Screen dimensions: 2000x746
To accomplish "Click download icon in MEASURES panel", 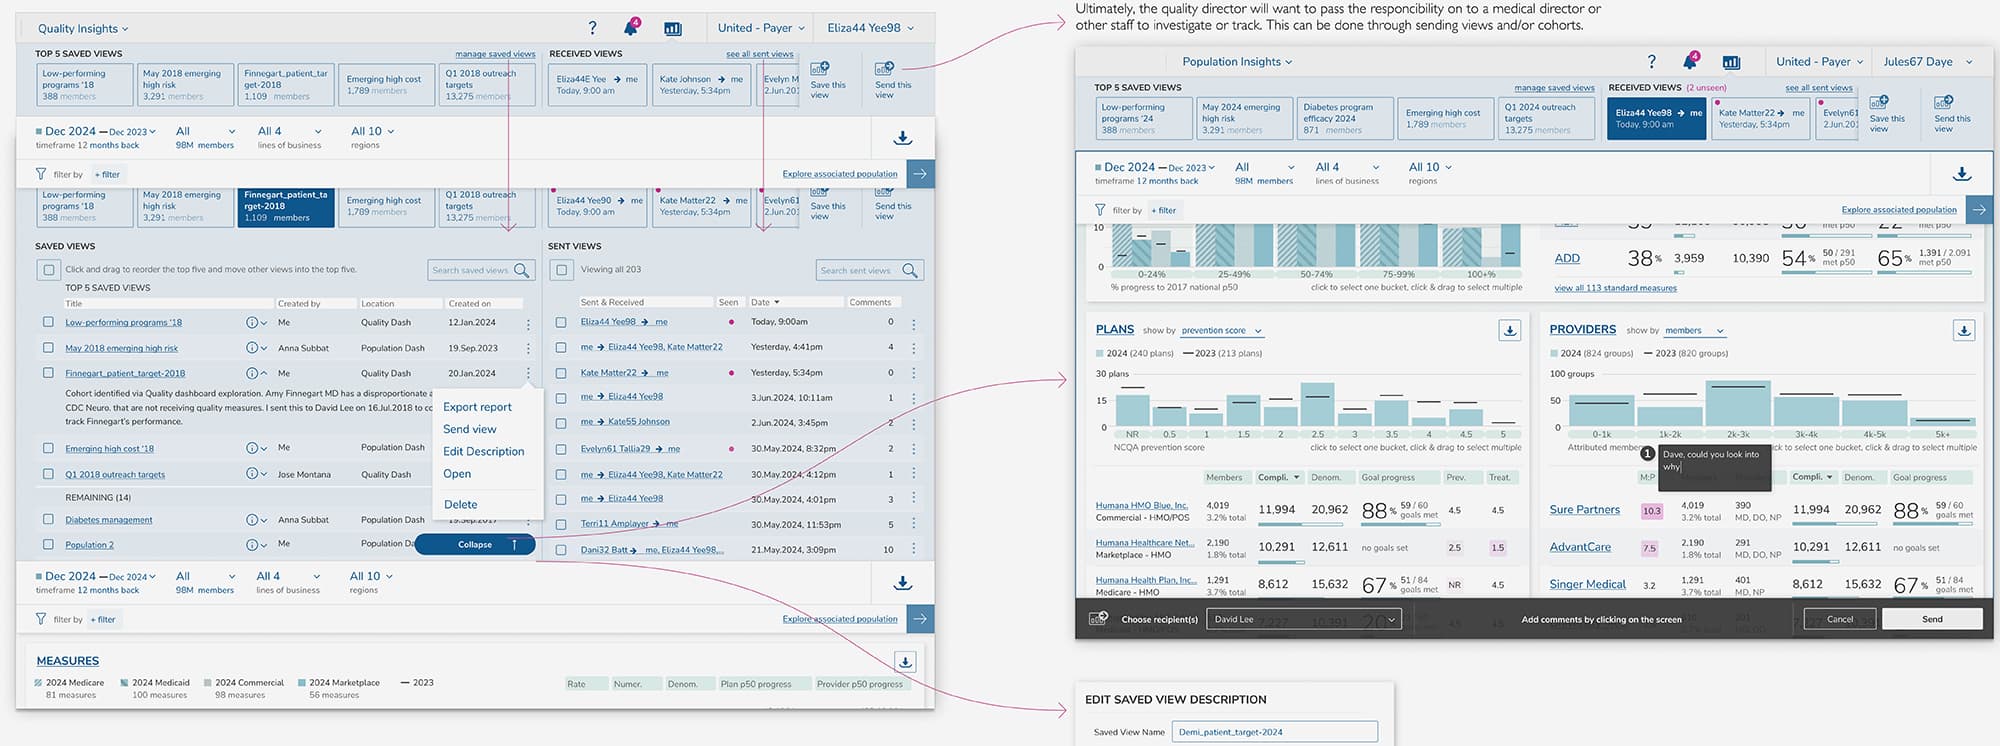I will pyautogui.click(x=904, y=662).
